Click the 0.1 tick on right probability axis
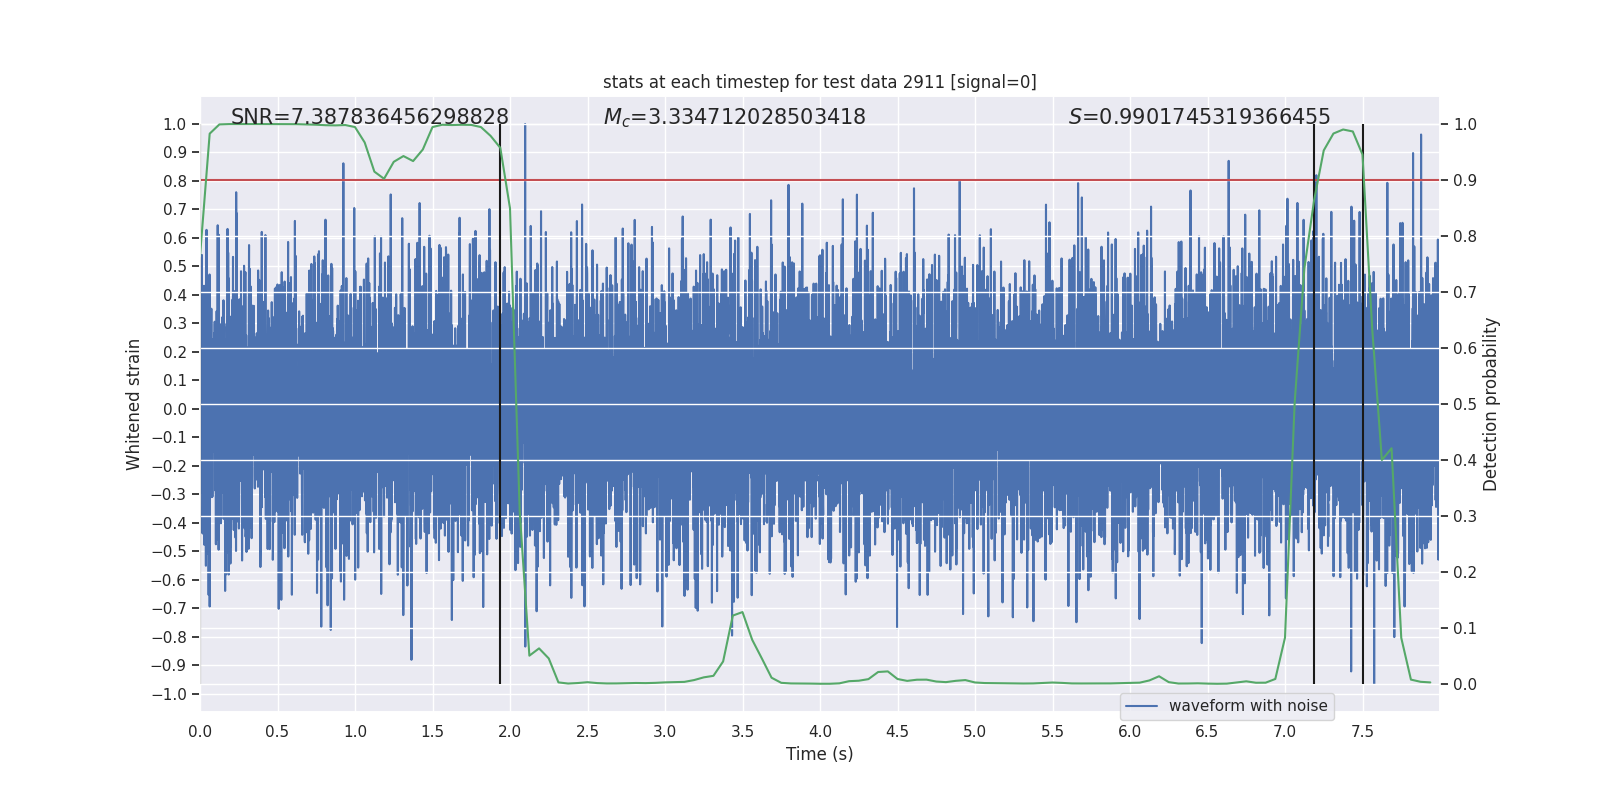1600x800 pixels. tap(1465, 629)
